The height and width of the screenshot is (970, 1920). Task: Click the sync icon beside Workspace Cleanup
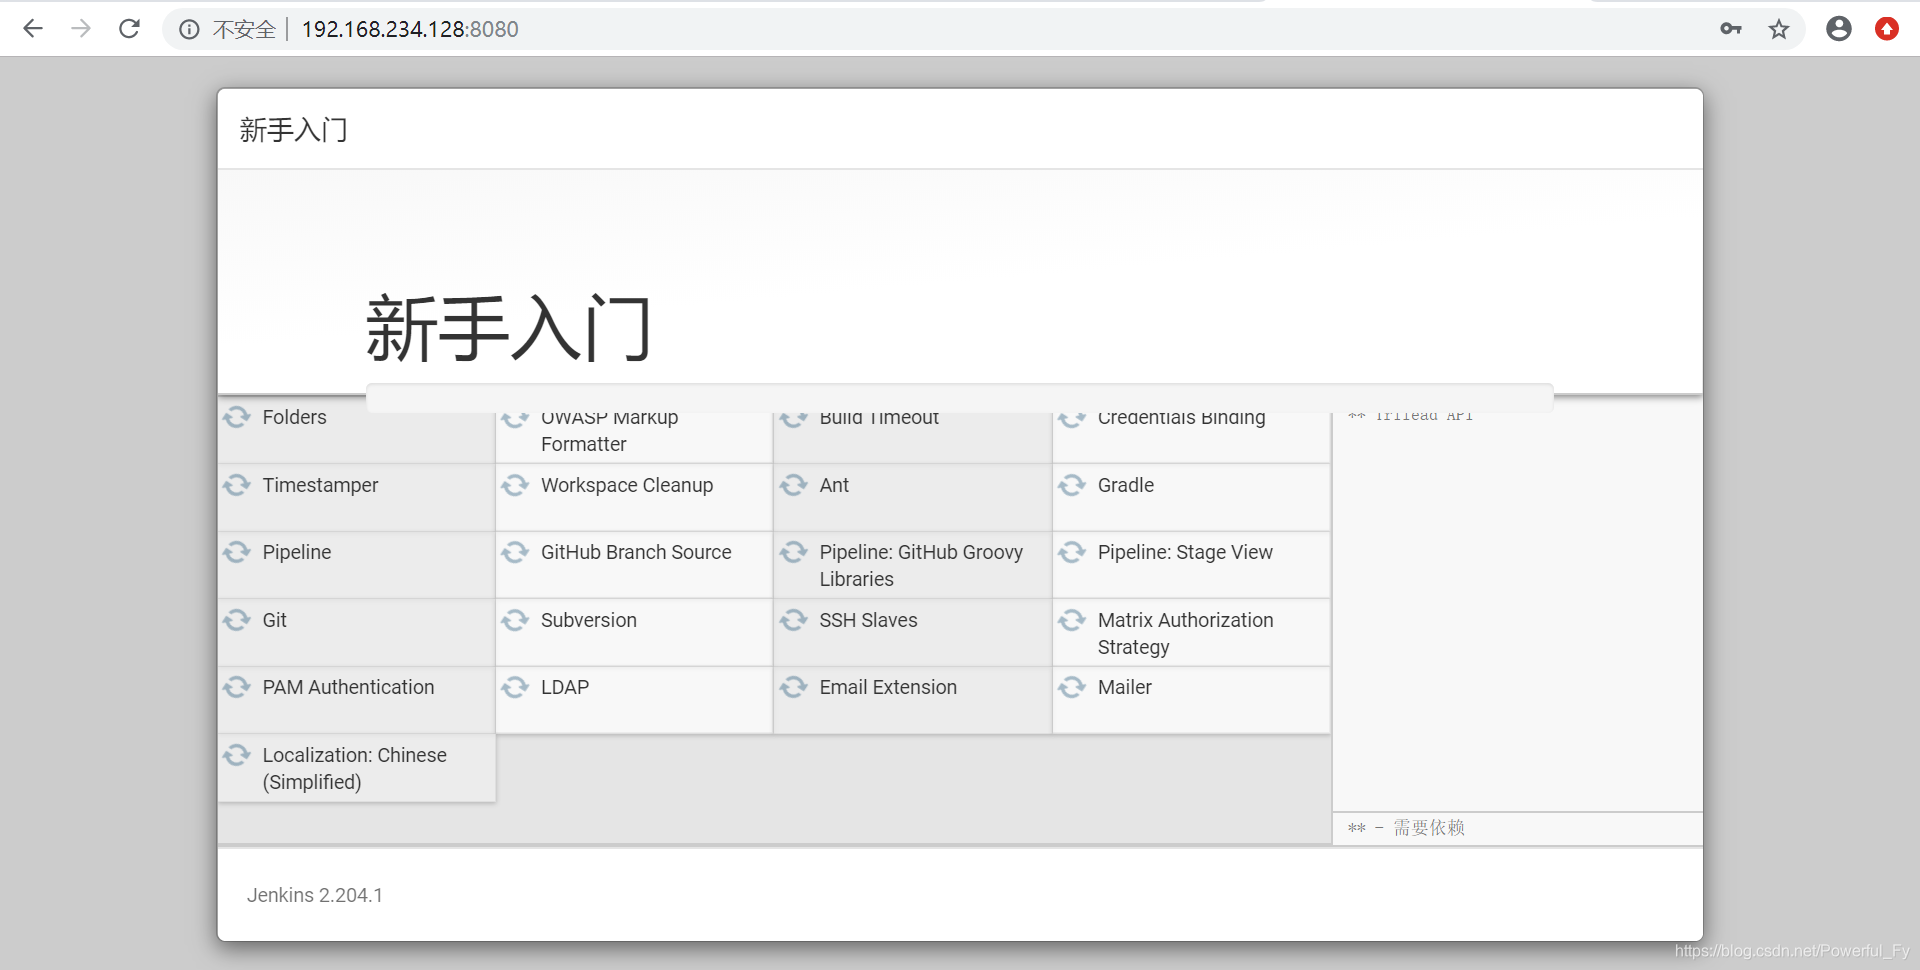pyautogui.click(x=515, y=485)
